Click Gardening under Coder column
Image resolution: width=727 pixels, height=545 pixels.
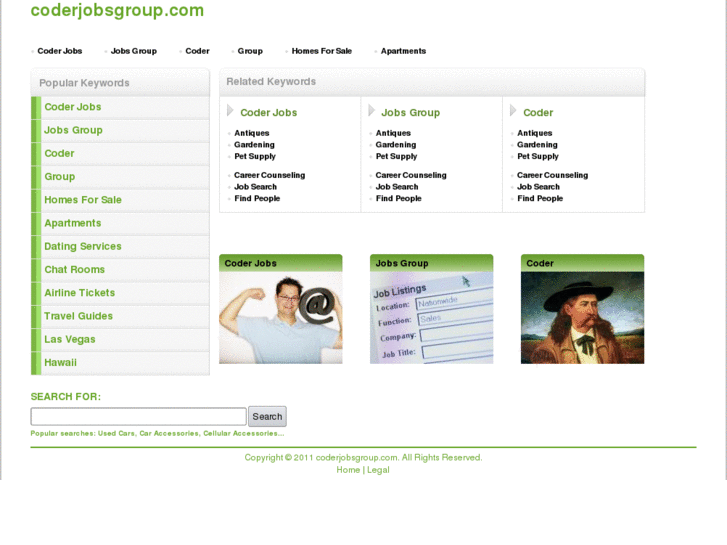point(537,145)
